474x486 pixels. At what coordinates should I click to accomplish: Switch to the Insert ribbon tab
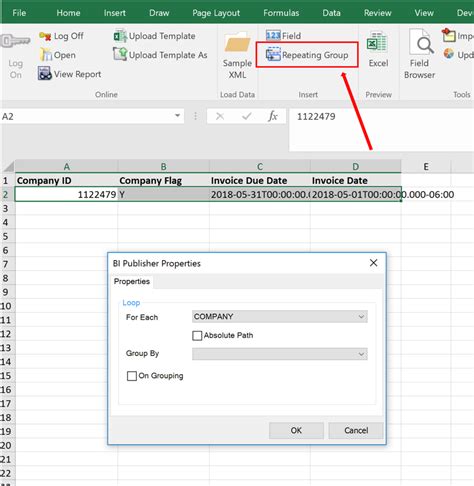click(x=115, y=13)
